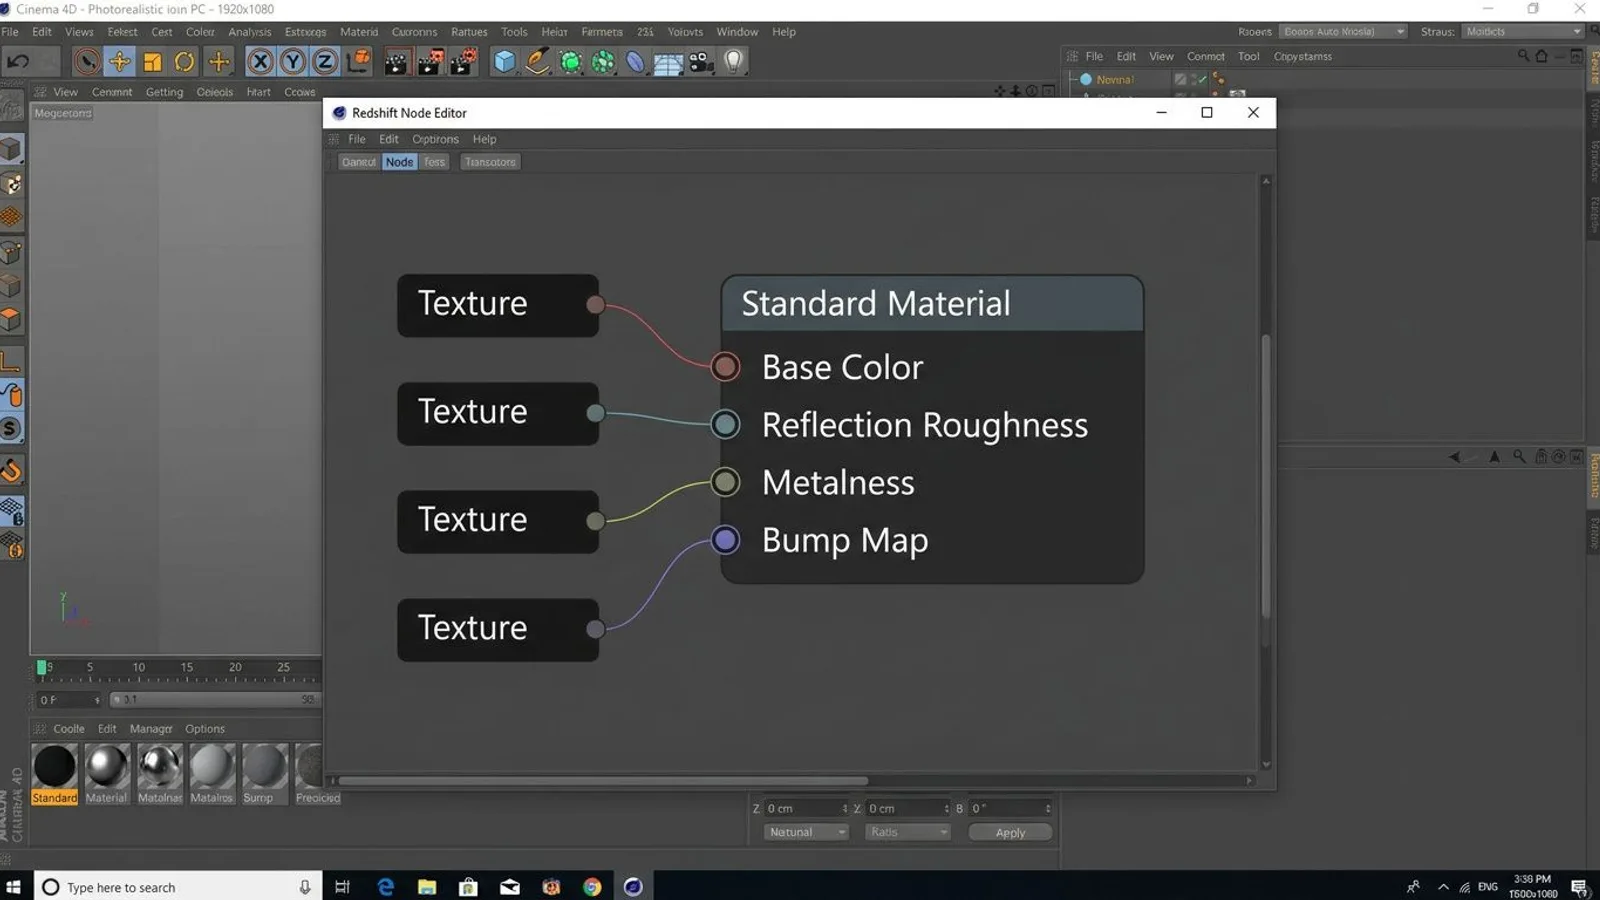
Task: Click the Deformer capsule icon
Action: coord(636,62)
